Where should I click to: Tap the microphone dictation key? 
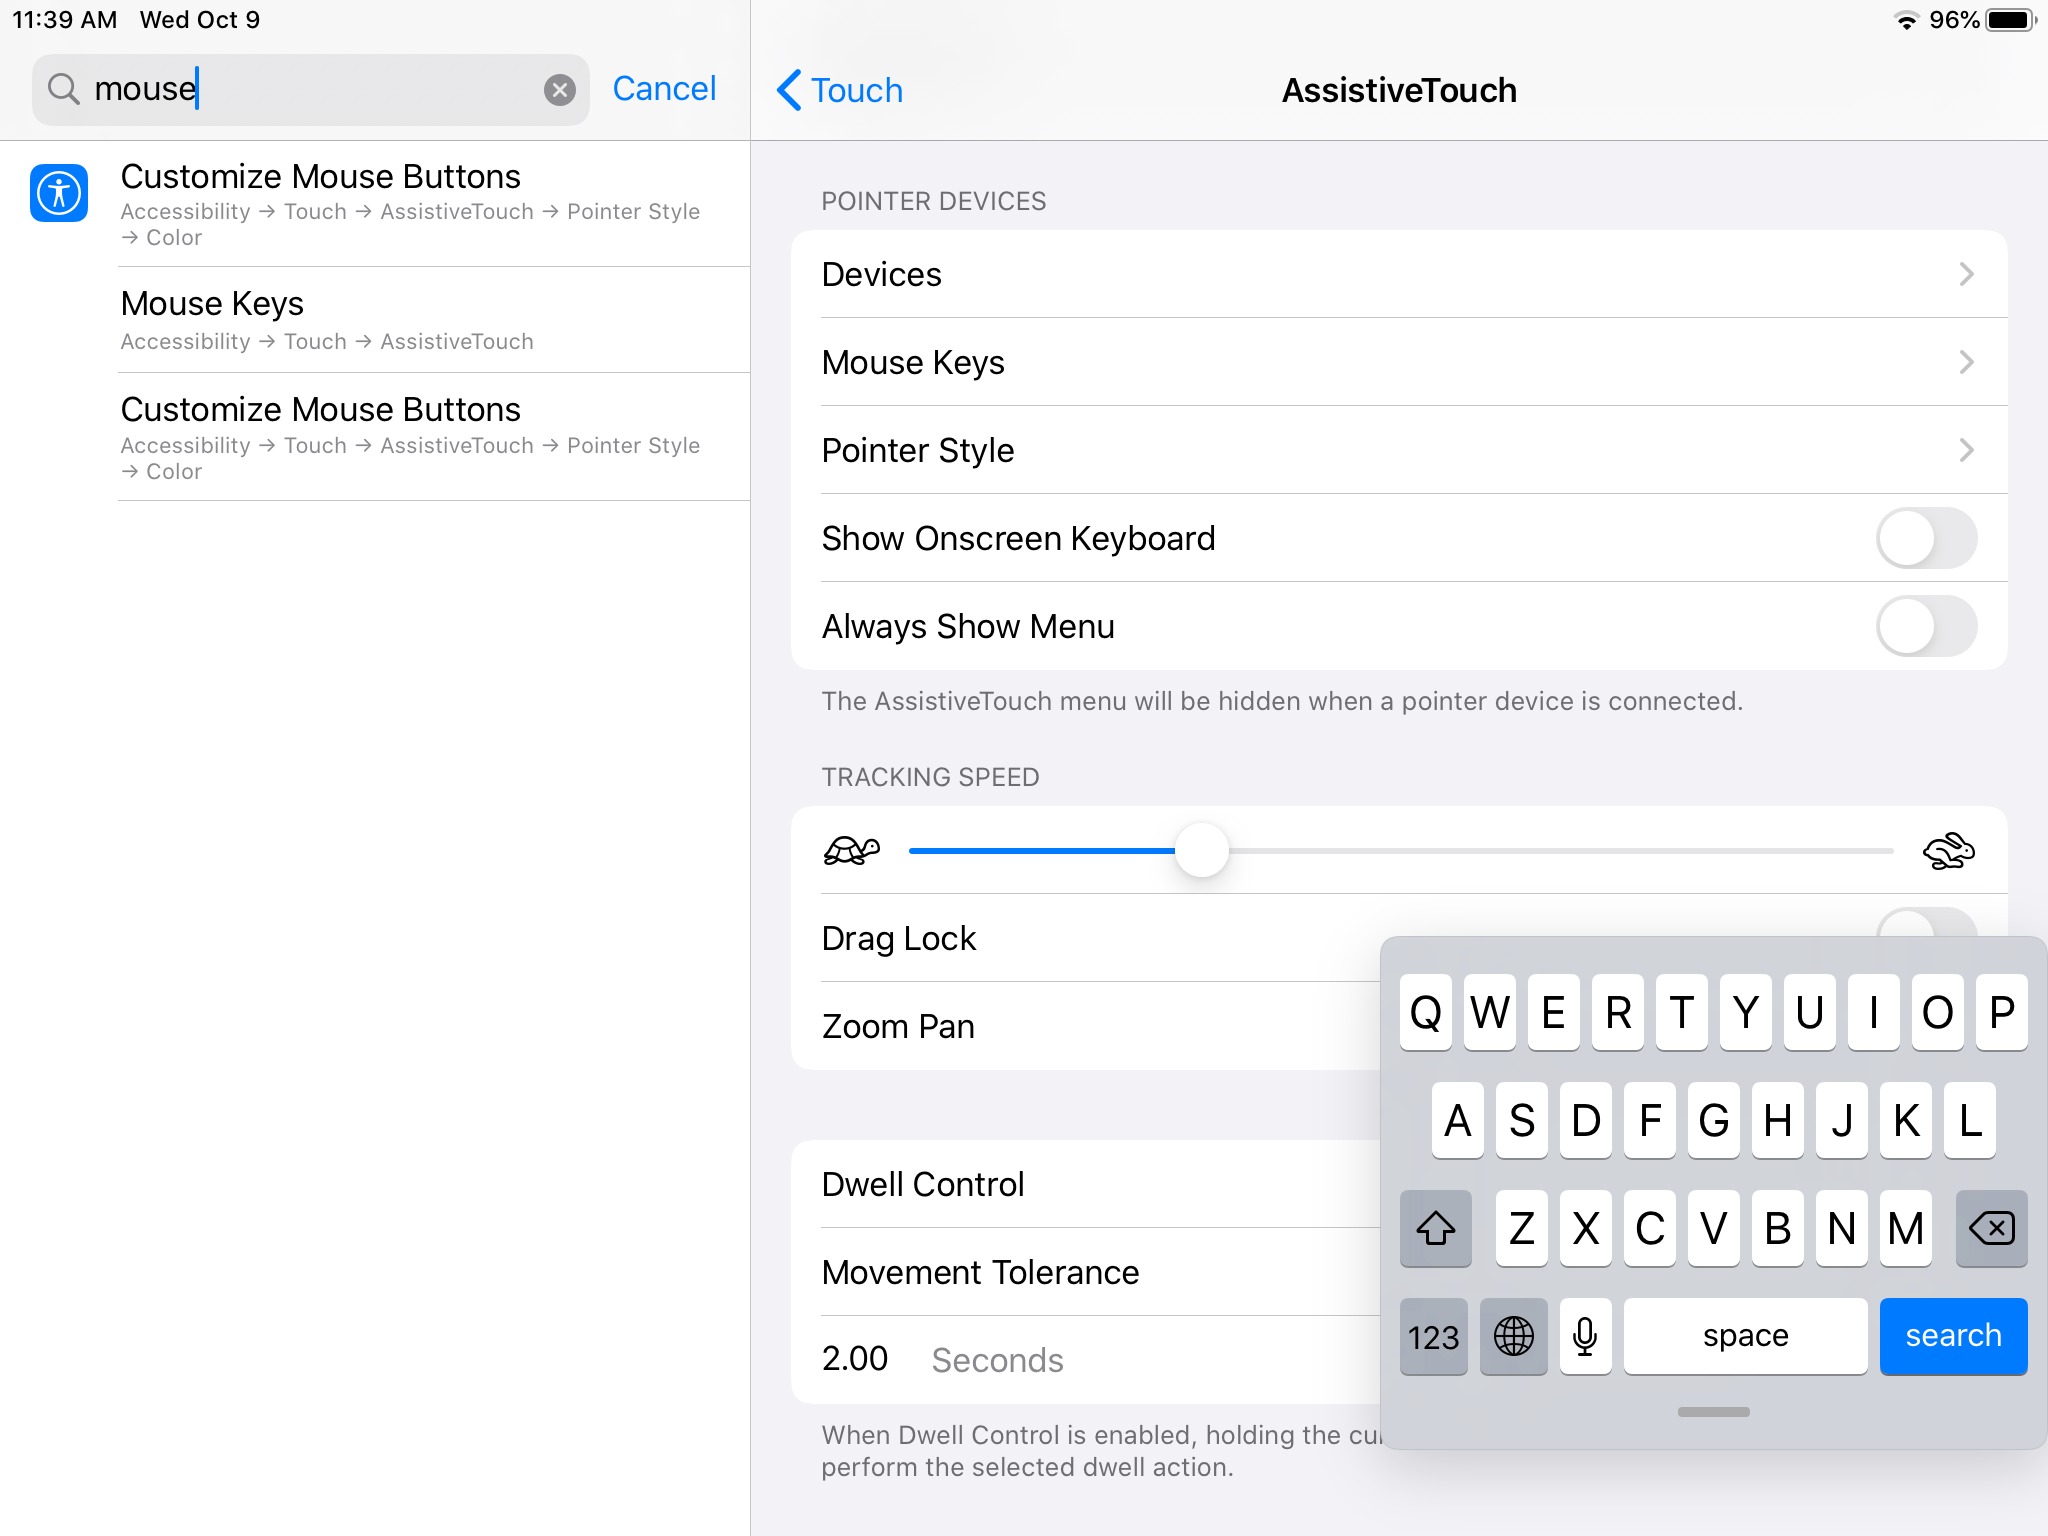(1585, 1336)
